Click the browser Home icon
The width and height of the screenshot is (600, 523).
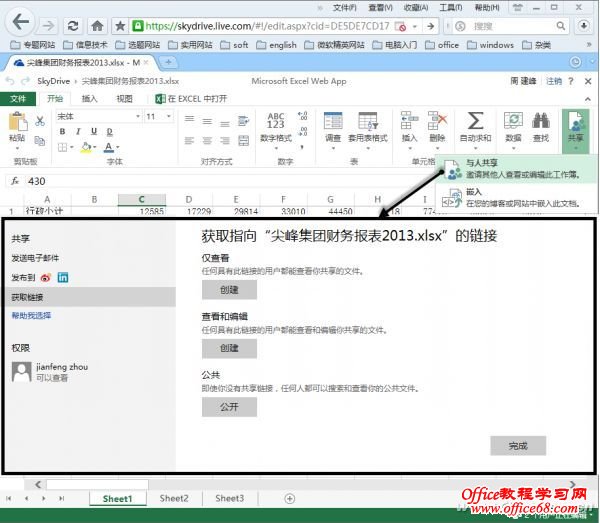coord(97,26)
